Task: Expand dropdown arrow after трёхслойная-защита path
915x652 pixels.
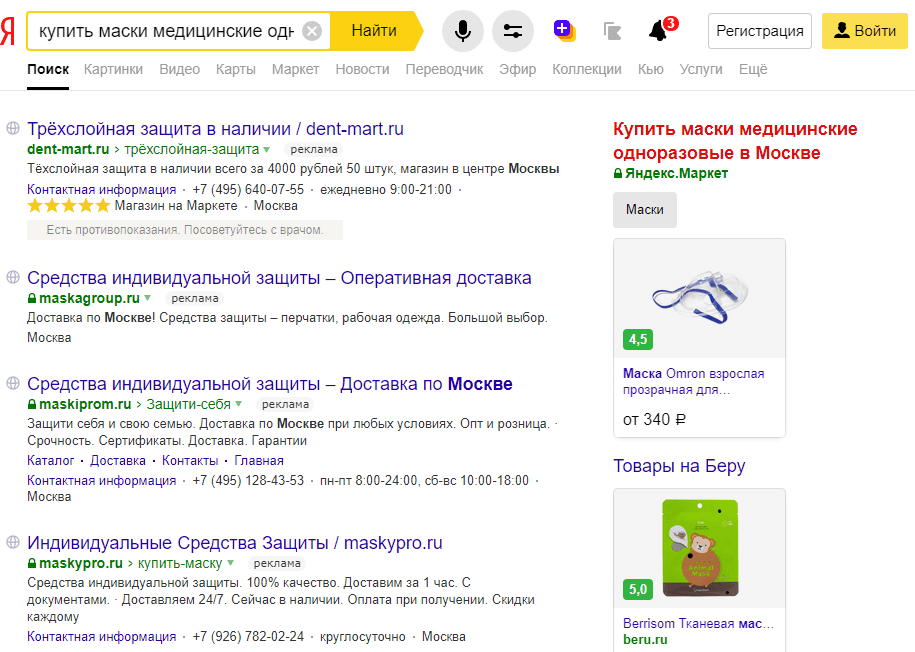Action: (x=267, y=150)
